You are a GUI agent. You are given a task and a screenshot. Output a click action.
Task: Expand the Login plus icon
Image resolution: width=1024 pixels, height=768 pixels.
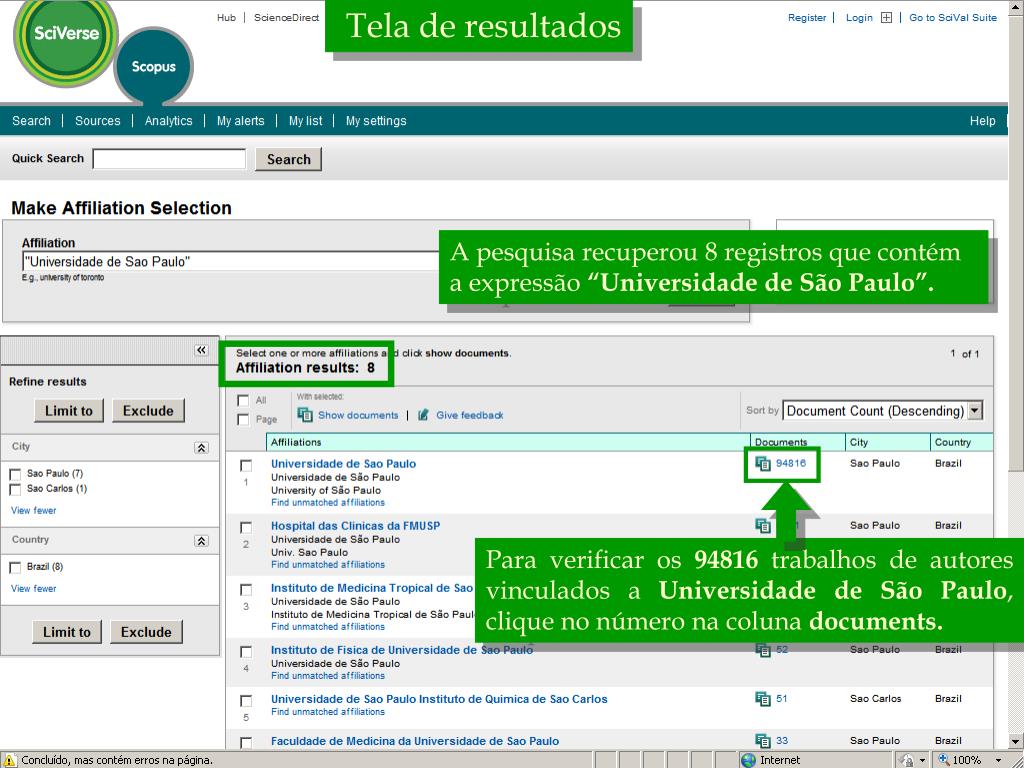[886, 18]
